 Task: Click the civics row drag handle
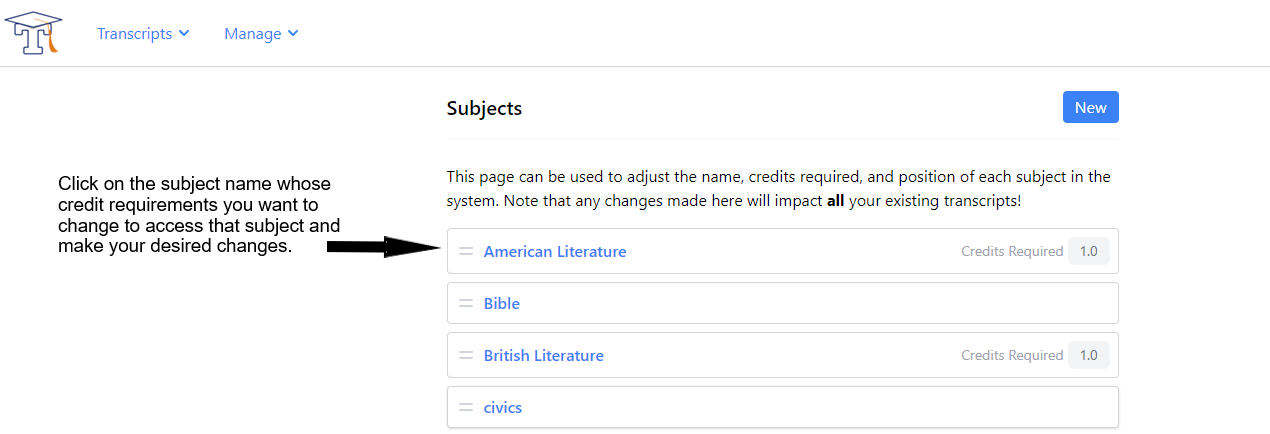(x=466, y=407)
